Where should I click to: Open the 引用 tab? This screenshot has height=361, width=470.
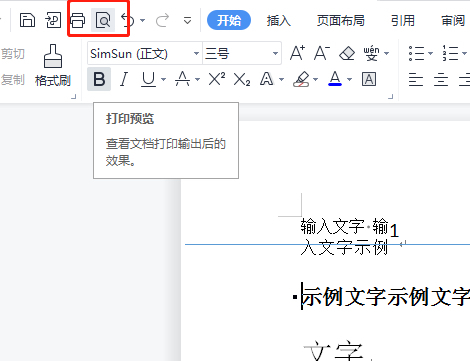click(403, 21)
